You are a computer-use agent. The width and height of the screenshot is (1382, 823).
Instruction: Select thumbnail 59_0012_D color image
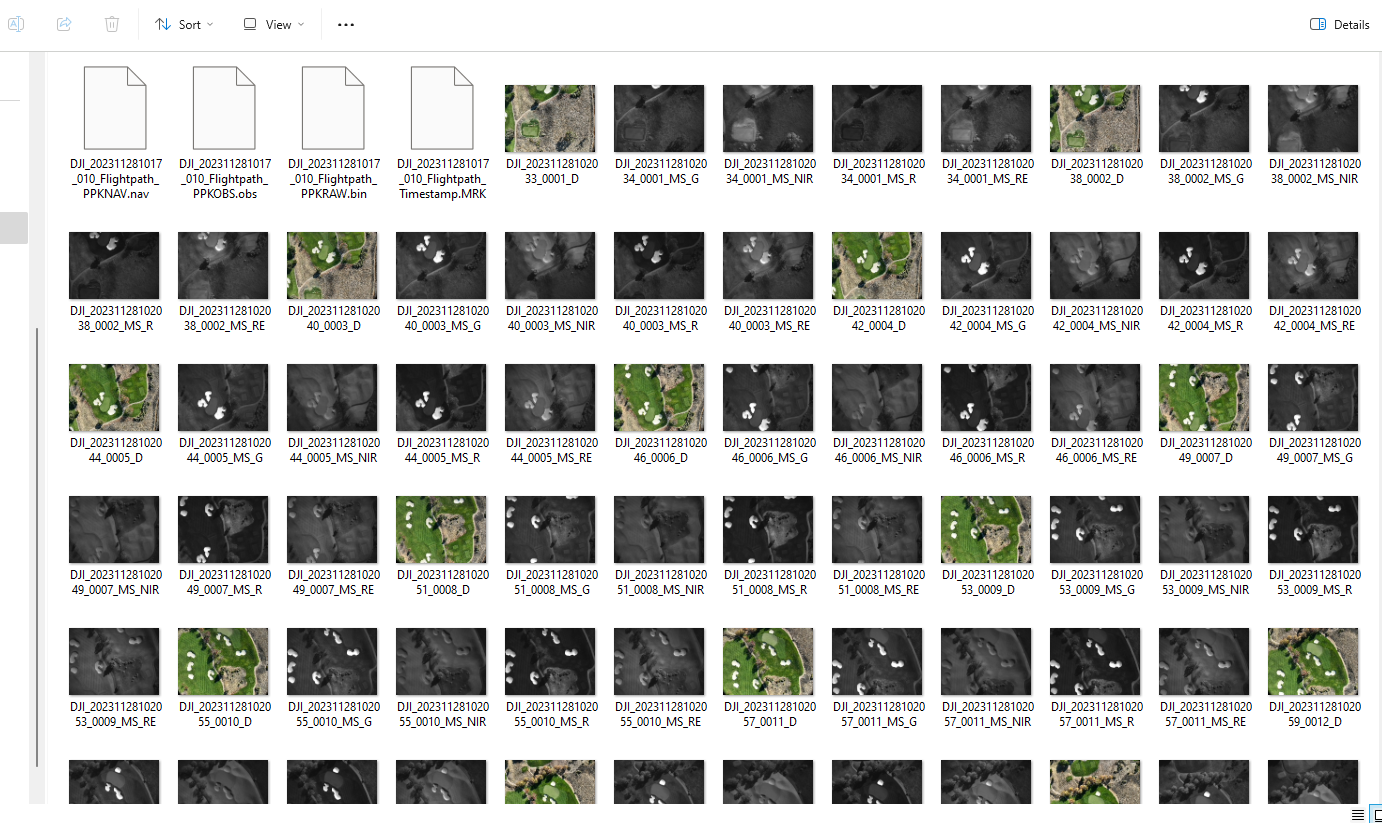pos(1313,662)
